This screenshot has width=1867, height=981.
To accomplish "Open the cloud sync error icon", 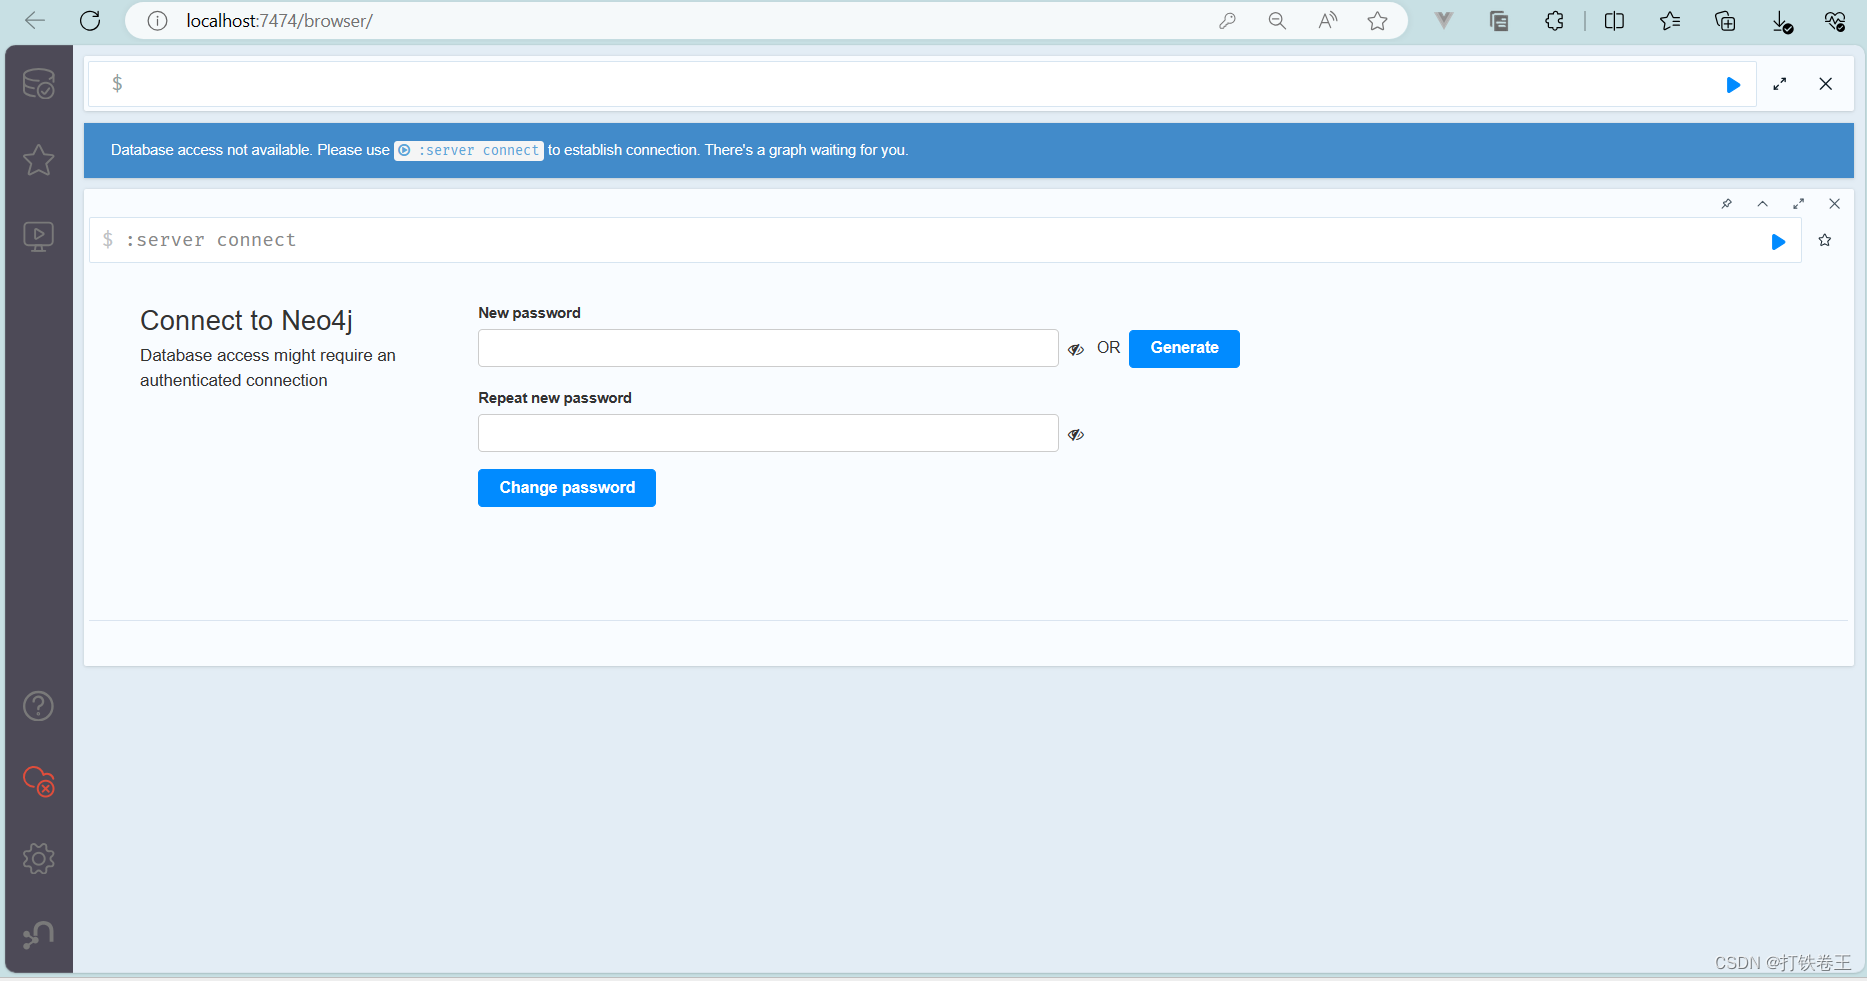I will (x=39, y=782).
